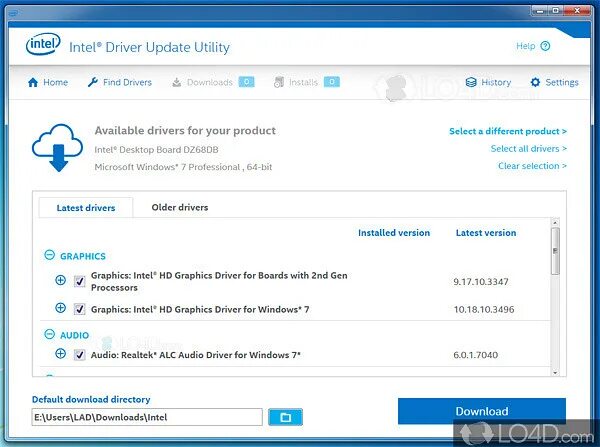Go to Home in navigation bar
Viewport: 600px width, 447px height.
(48, 82)
